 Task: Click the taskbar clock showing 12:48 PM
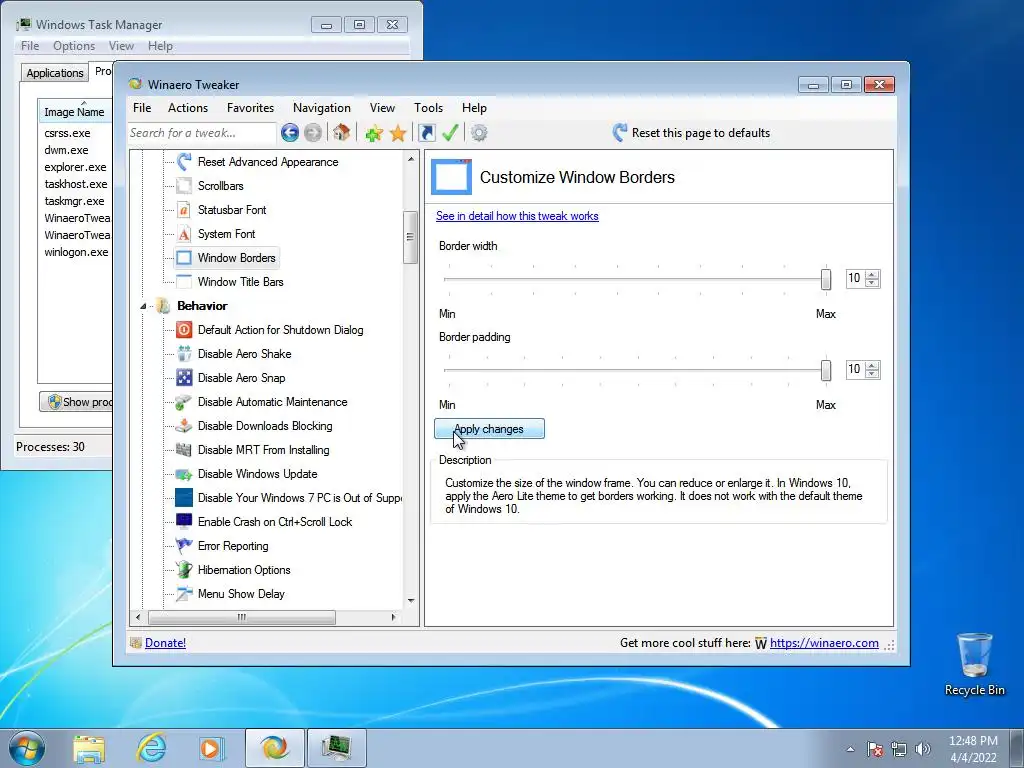click(973, 748)
